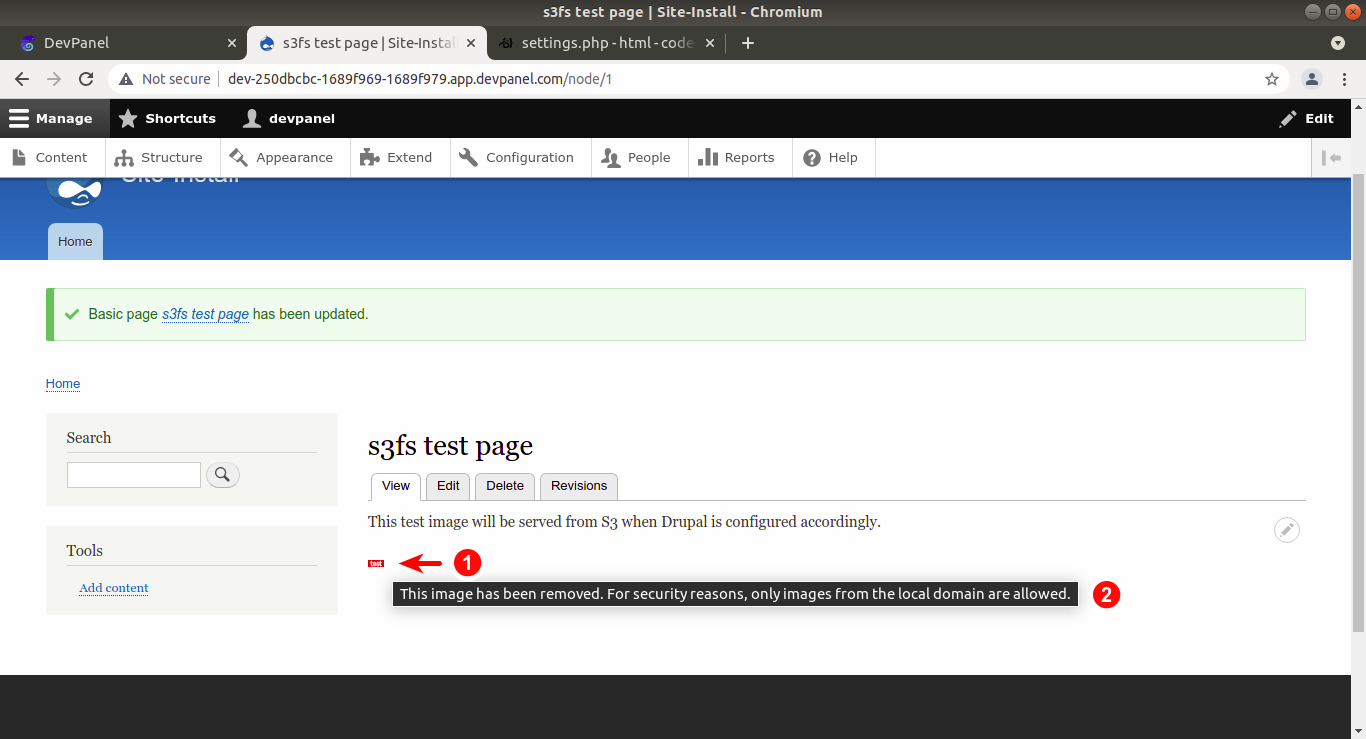Toggle Edit mode with the pencil icon

[x=1288, y=118]
